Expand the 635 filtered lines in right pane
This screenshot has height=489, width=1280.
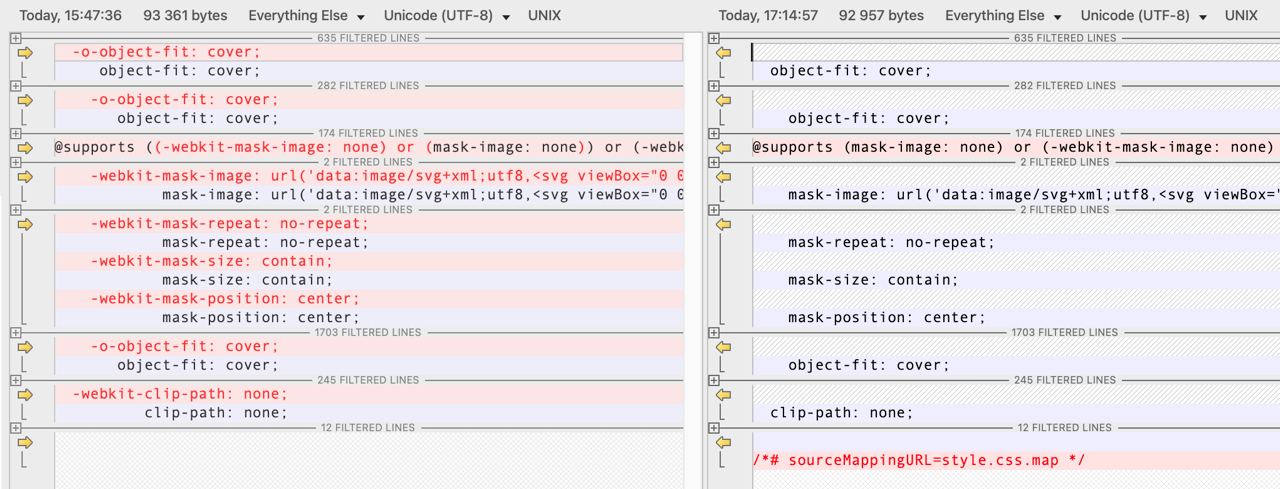[x=713, y=38]
